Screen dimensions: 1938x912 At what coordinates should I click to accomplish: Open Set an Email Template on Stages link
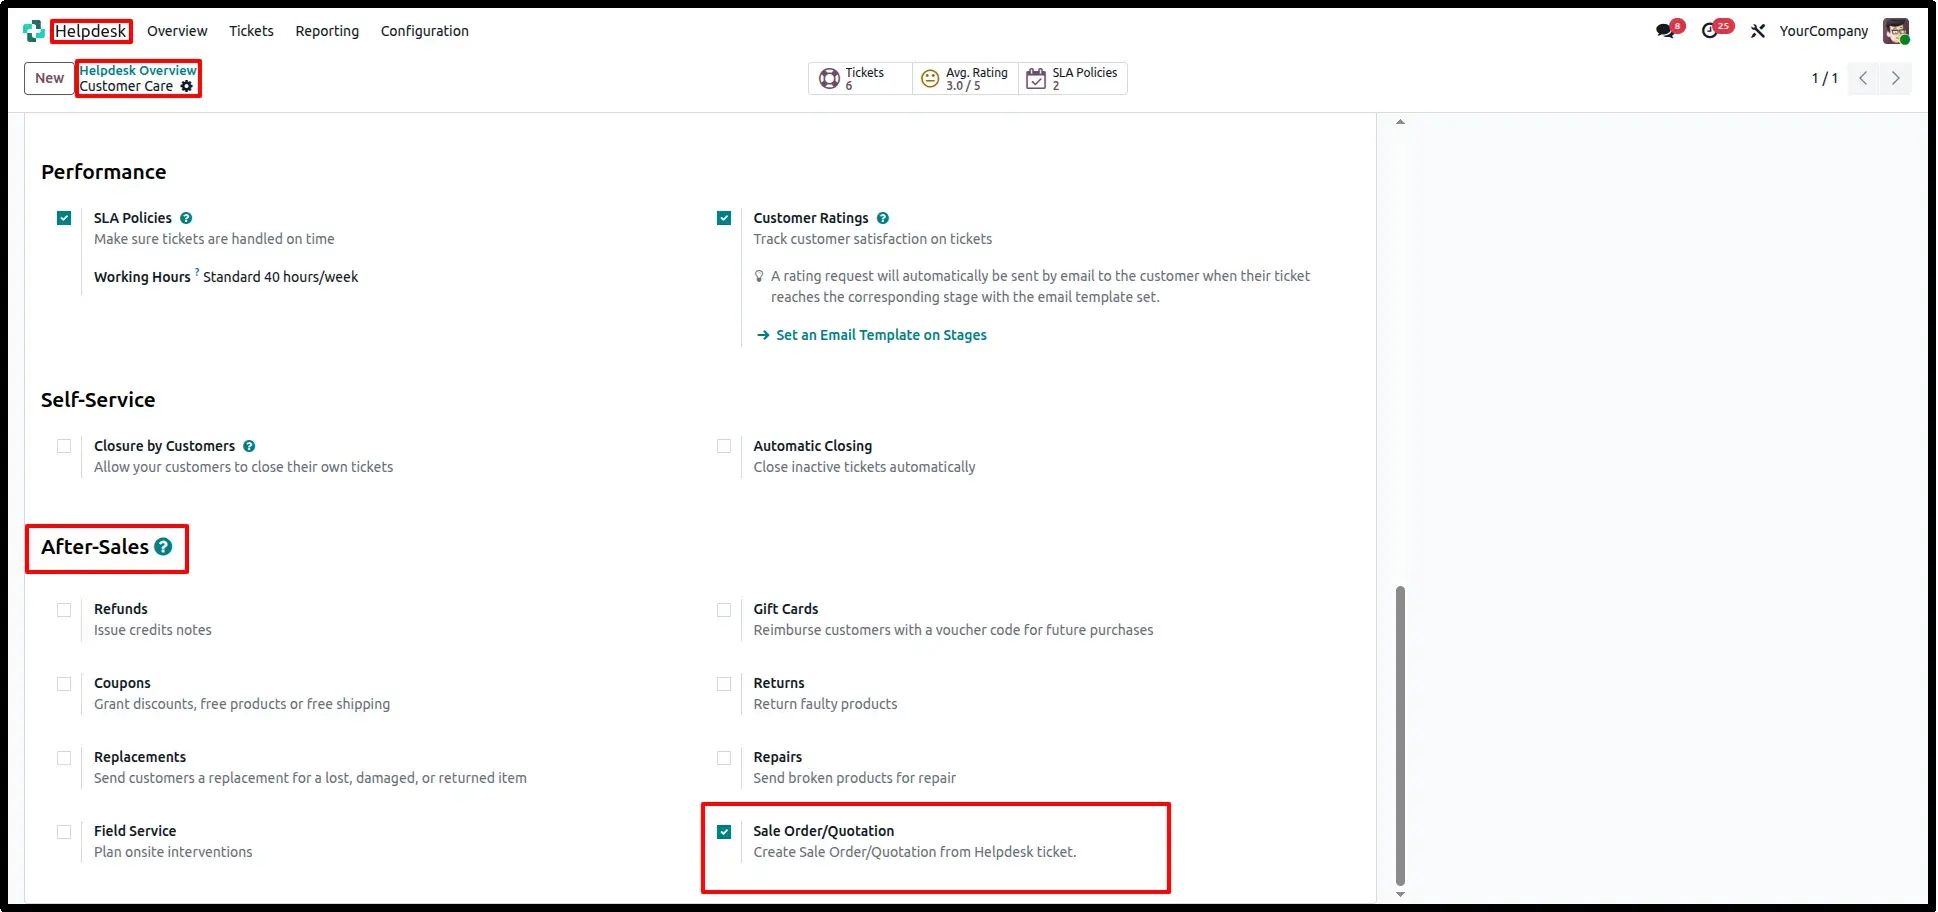tap(881, 335)
